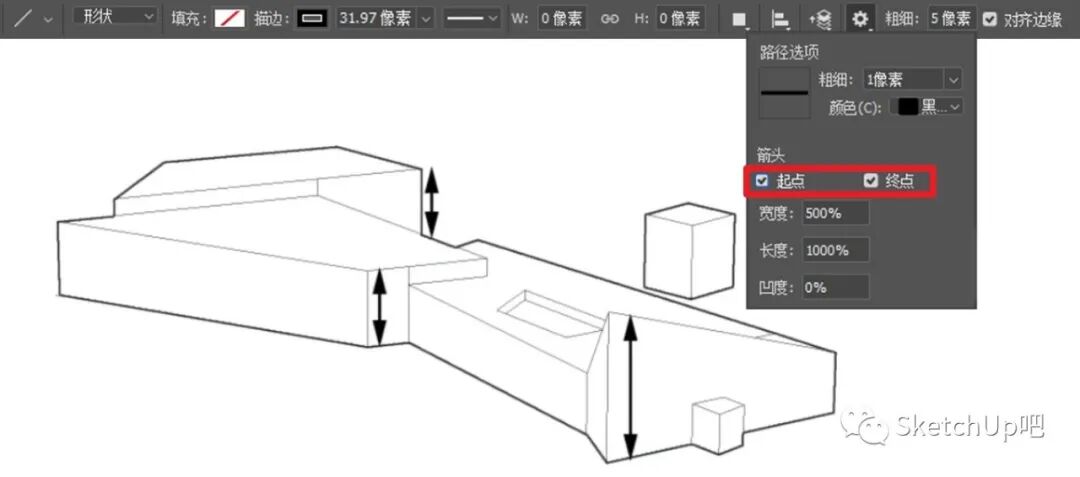
Task: Click the 颜色(C) black color swatch
Action: coord(908,107)
